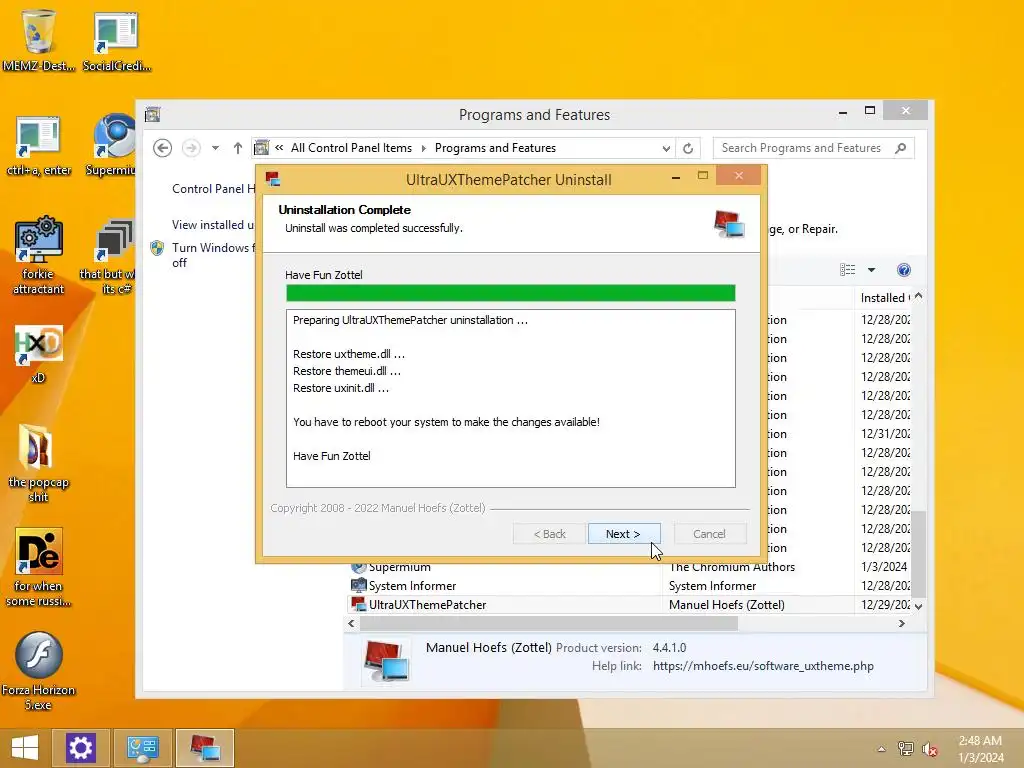Open the "for when some russi..." shortcut
Image resolution: width=1024 pixels, height=768 pixels.
coord(39,567)
